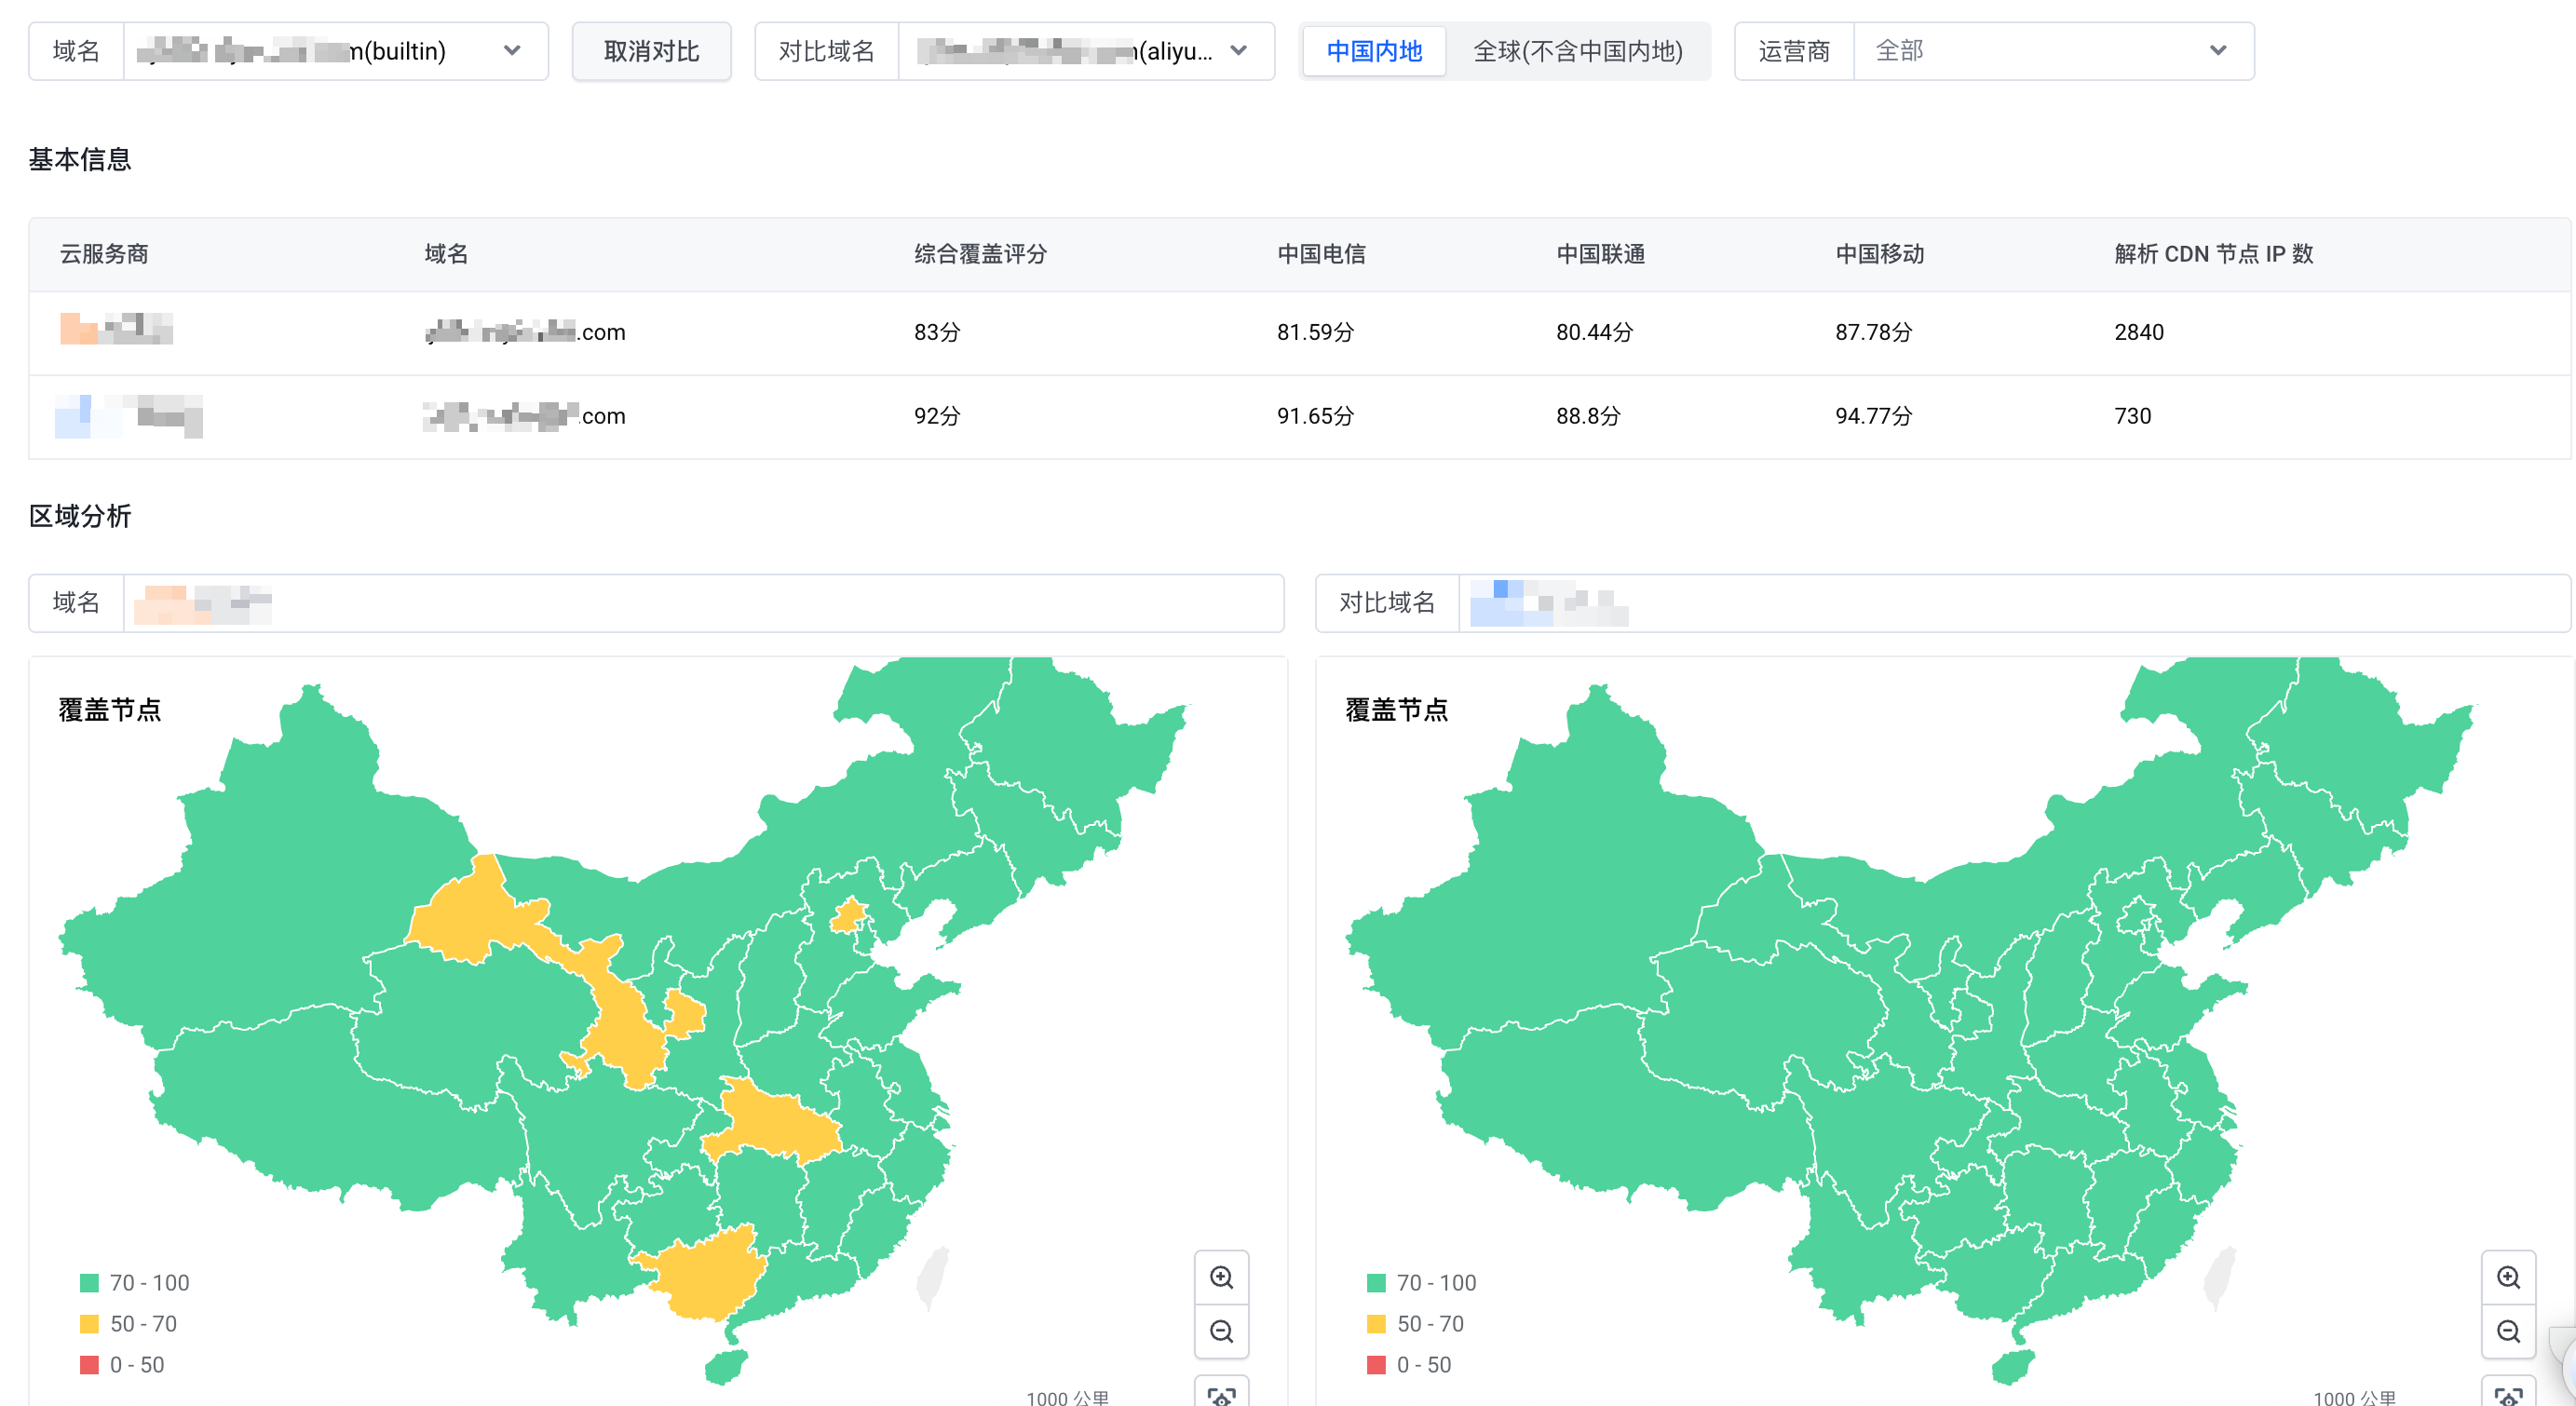Zoom out on the right comparison map
2576x1406 pixels.
click(x=2508, y=1331)
